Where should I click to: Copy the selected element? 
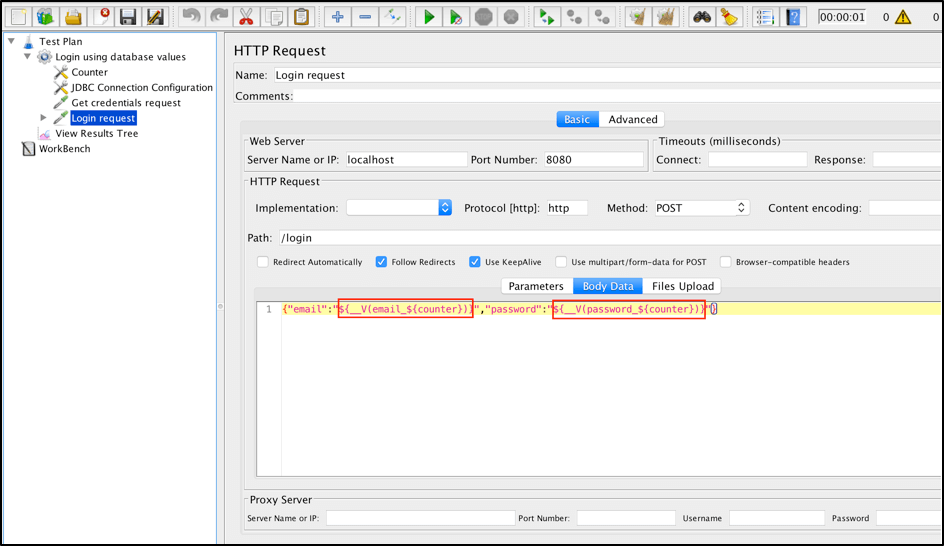click(x=275, y=16)
